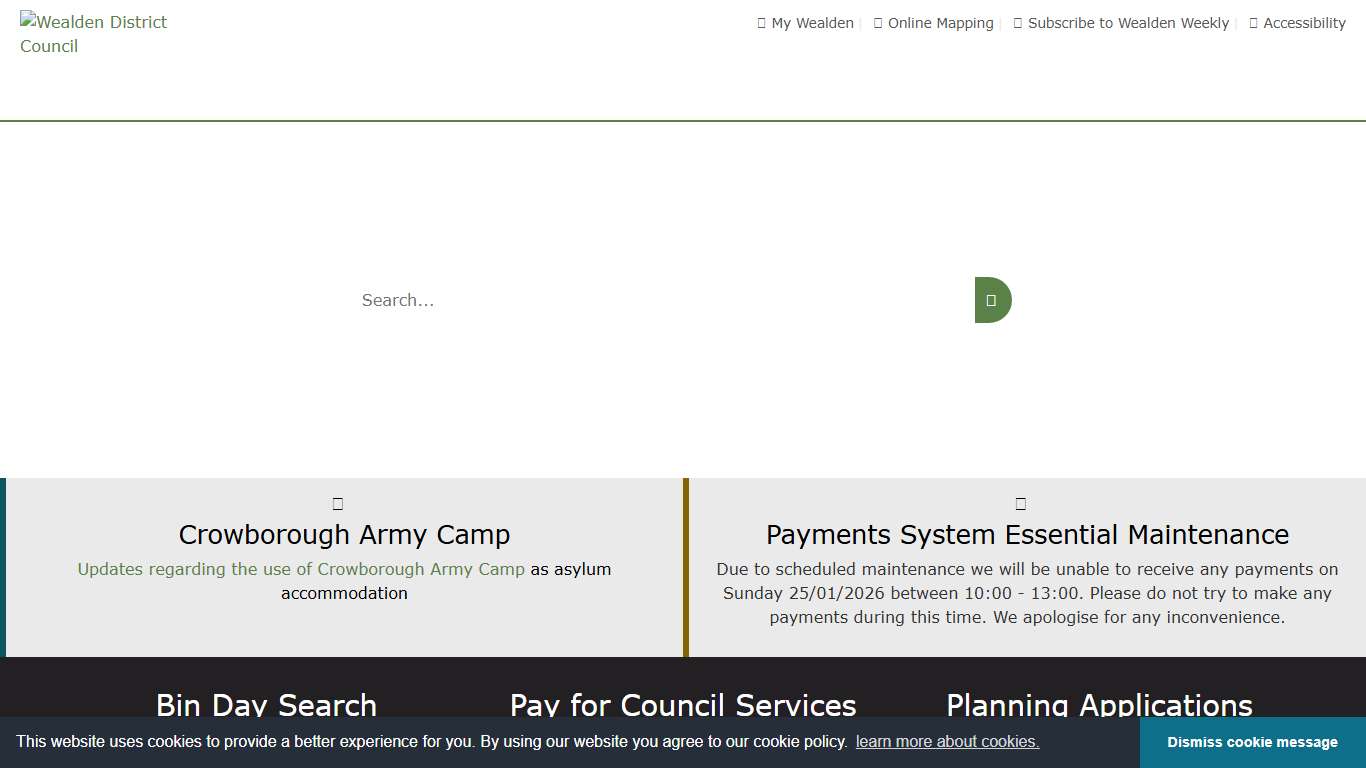Click the Crowborough Army Camp heading
1366x768 pixels.
click(344, 535)
